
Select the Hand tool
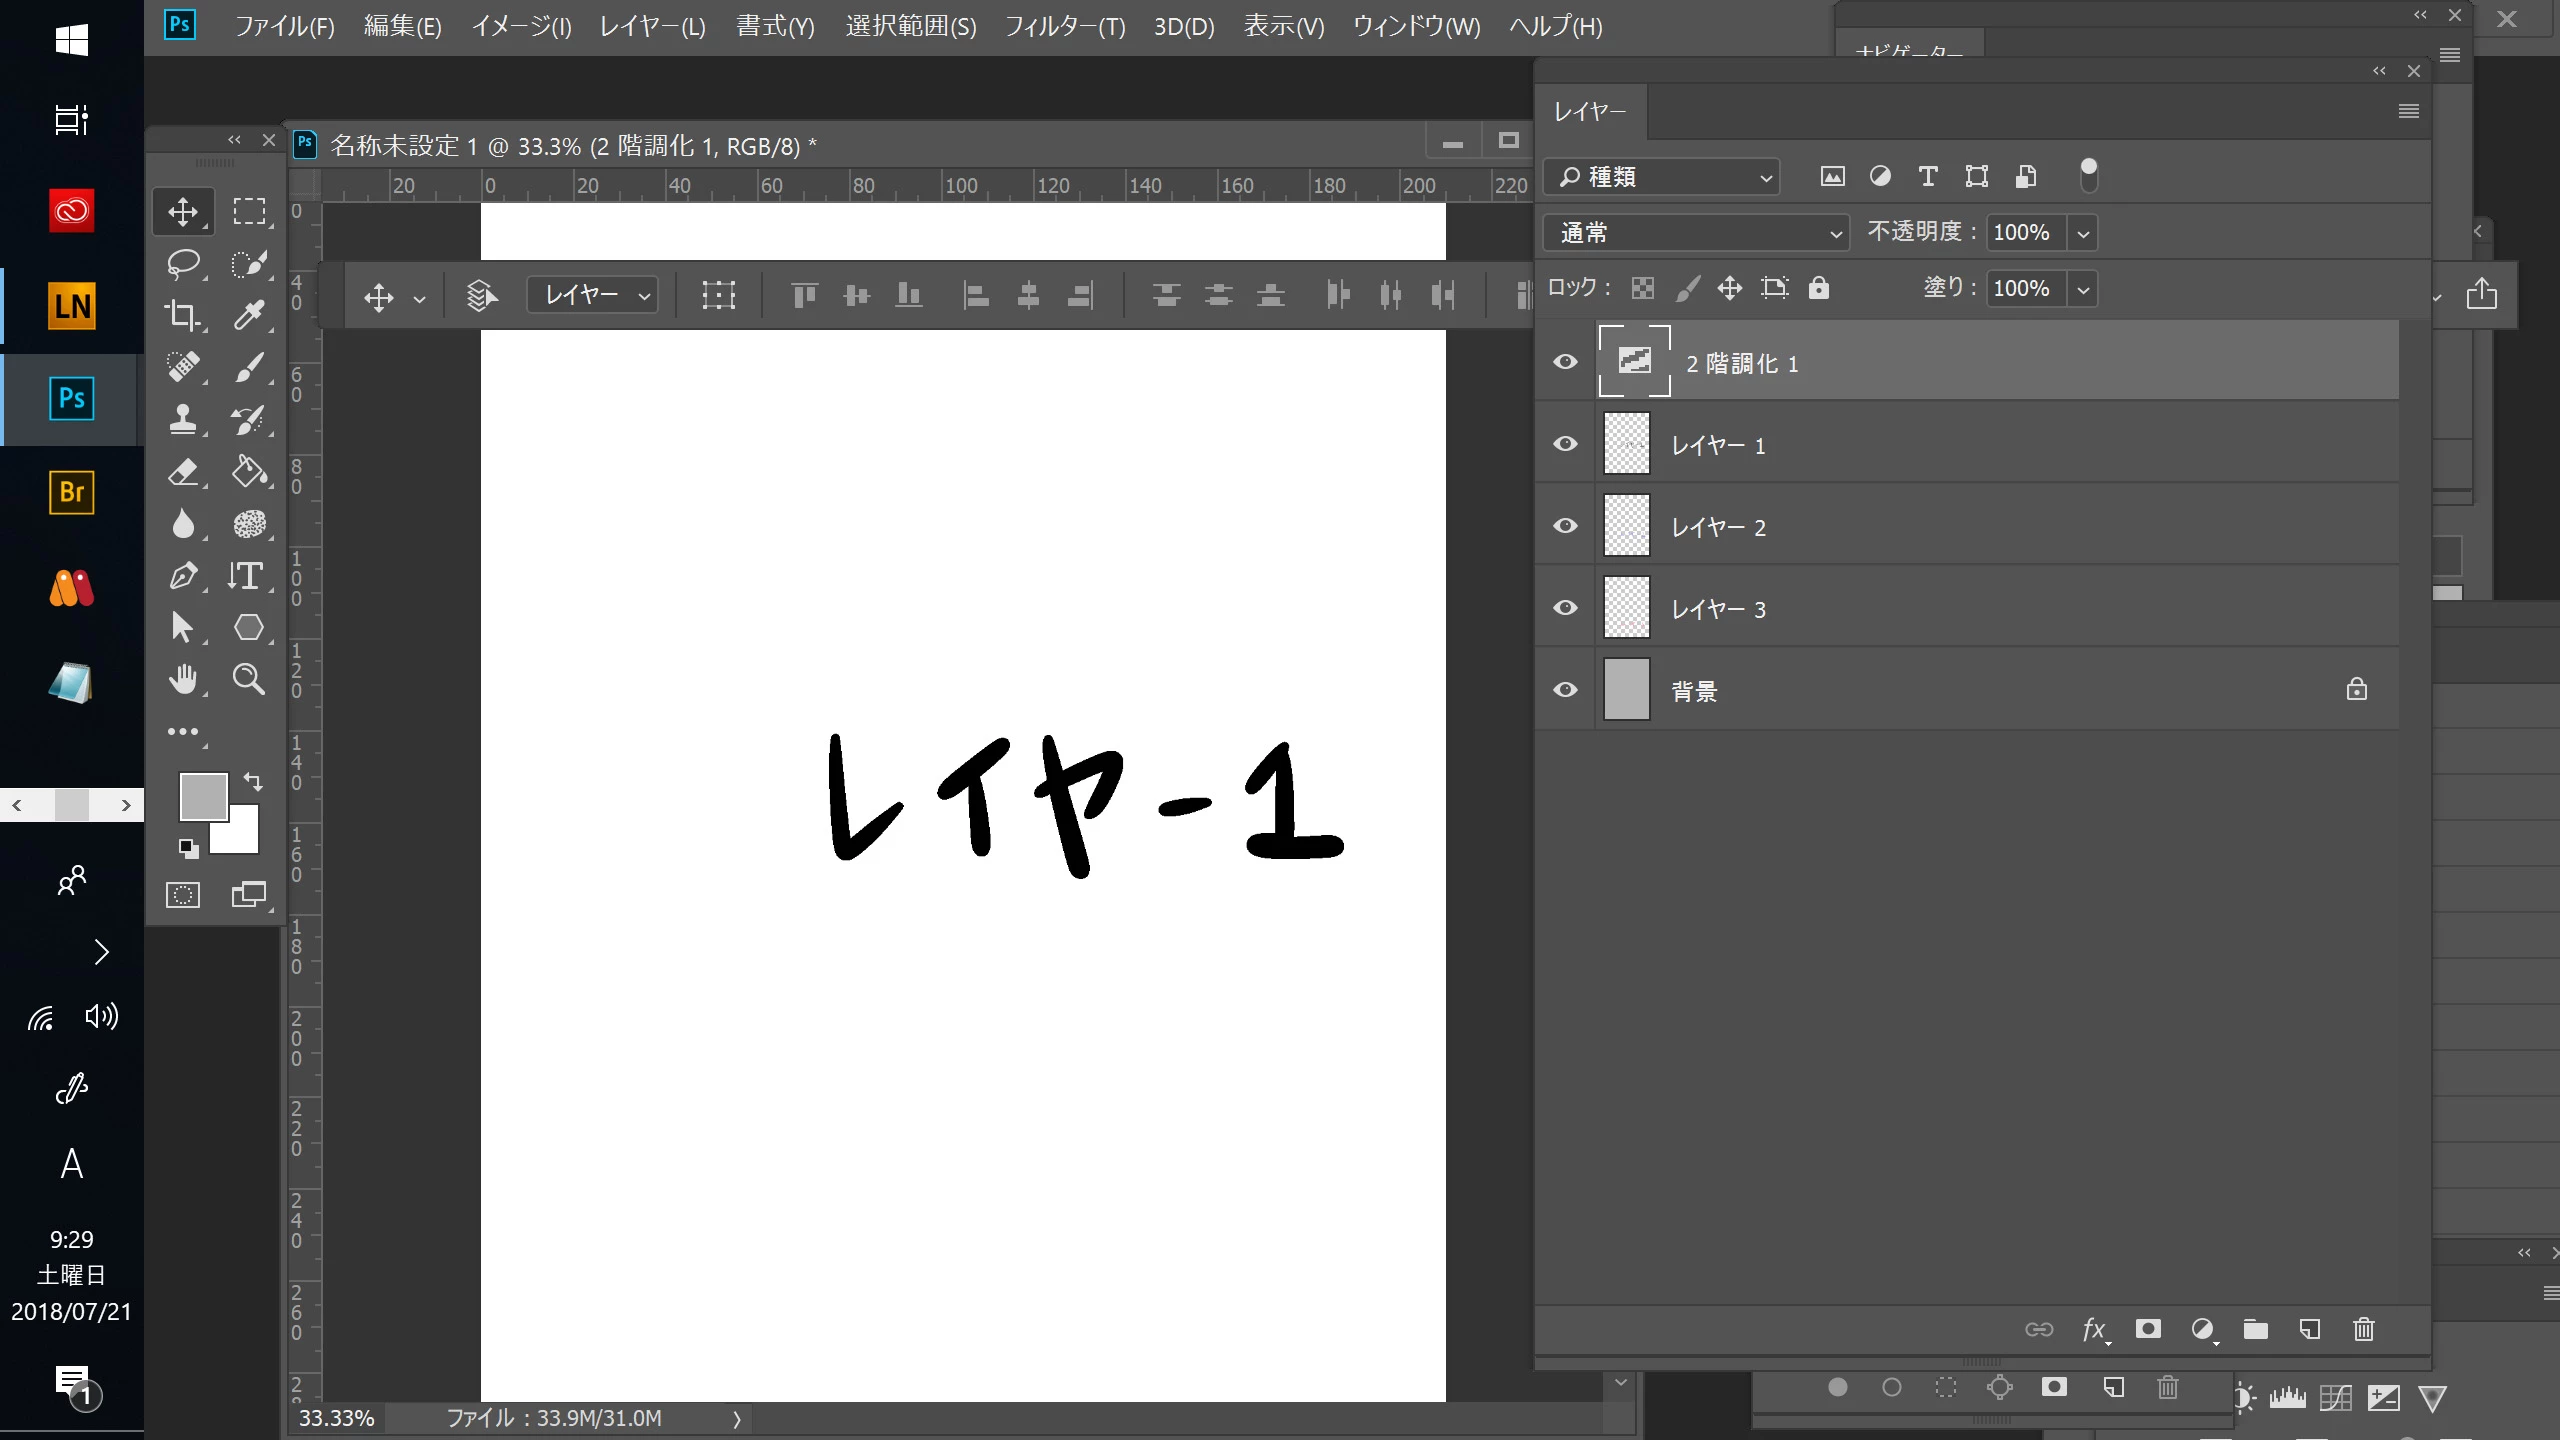pos(183,680)
